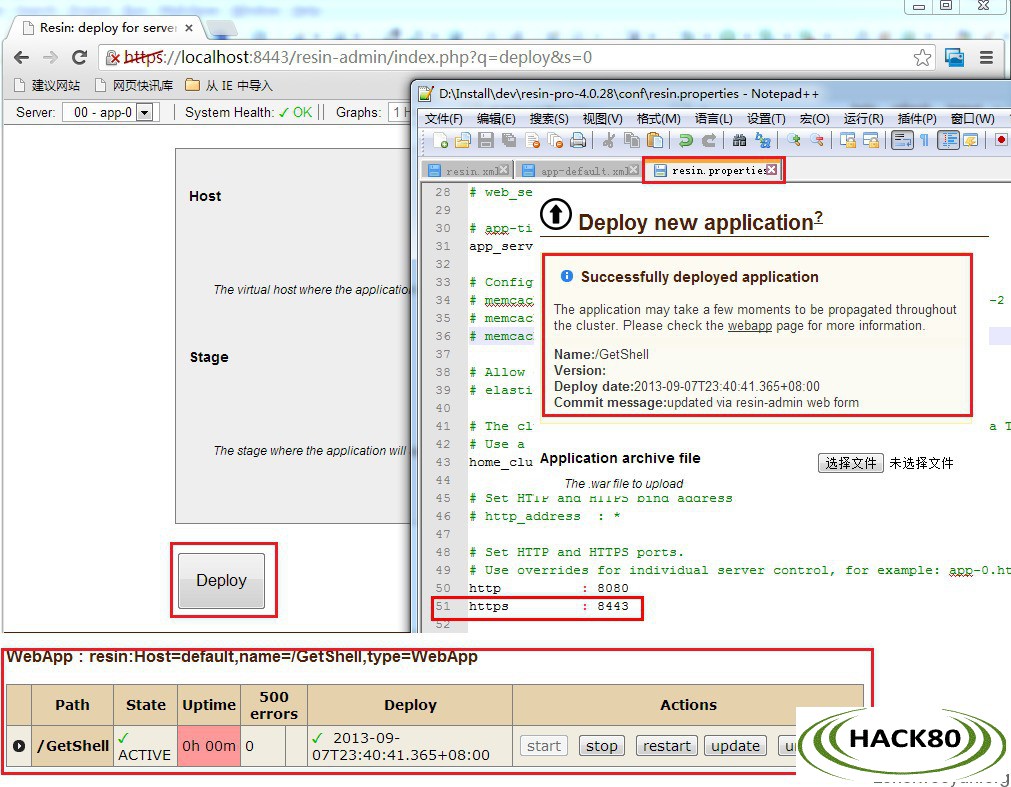The width and height of the screenshot is (1011, 787).
Task: Zoom in using Notepad++ toolbar icon
Action: tap(794, 140)
